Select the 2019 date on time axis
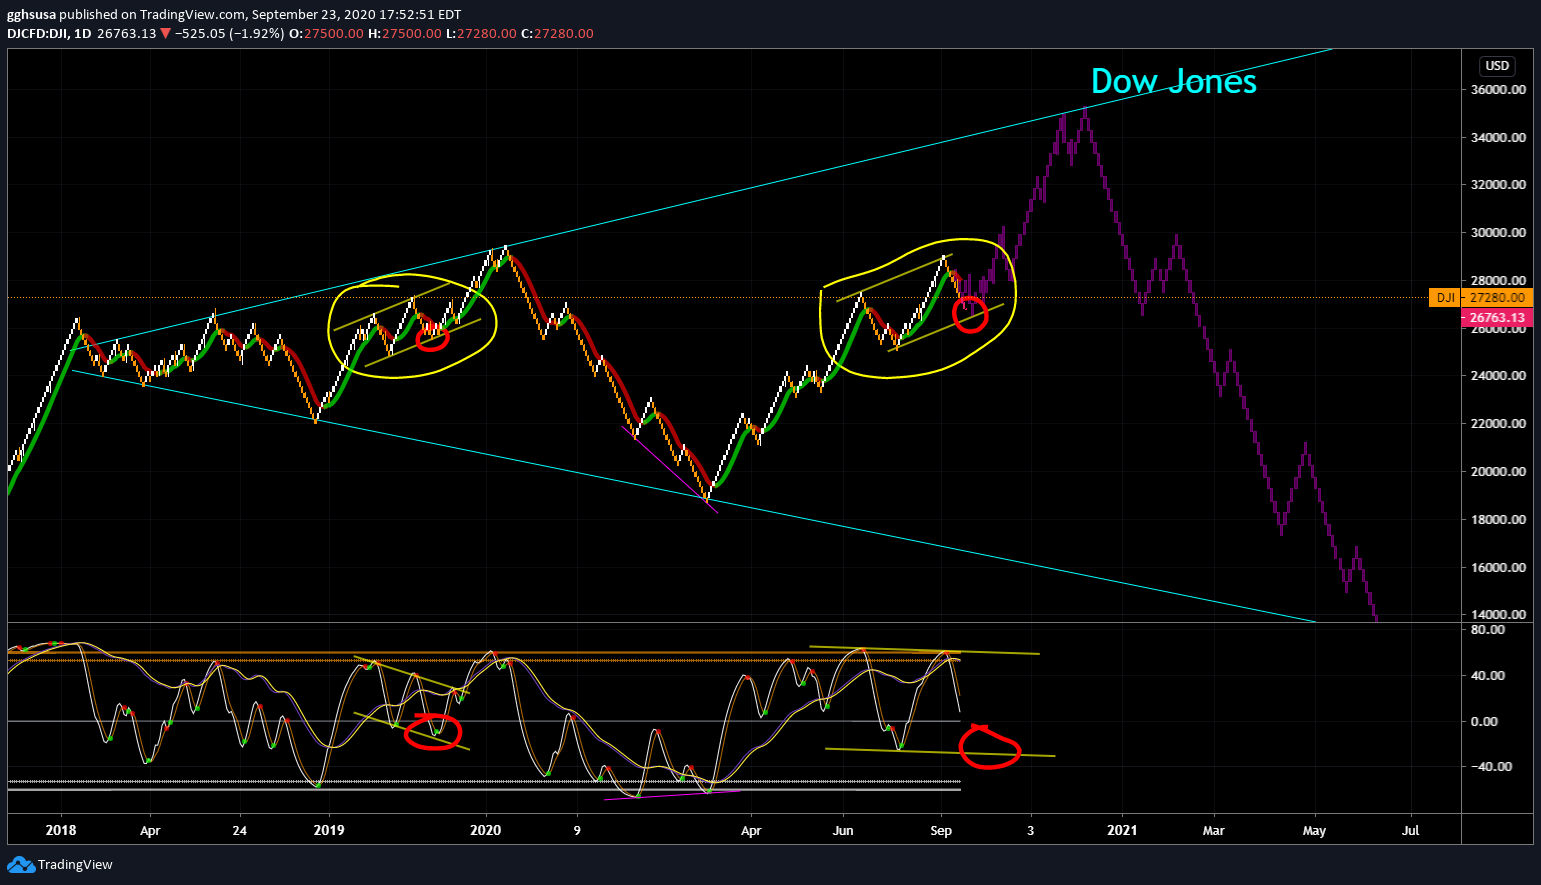 (x=329, y=831)
